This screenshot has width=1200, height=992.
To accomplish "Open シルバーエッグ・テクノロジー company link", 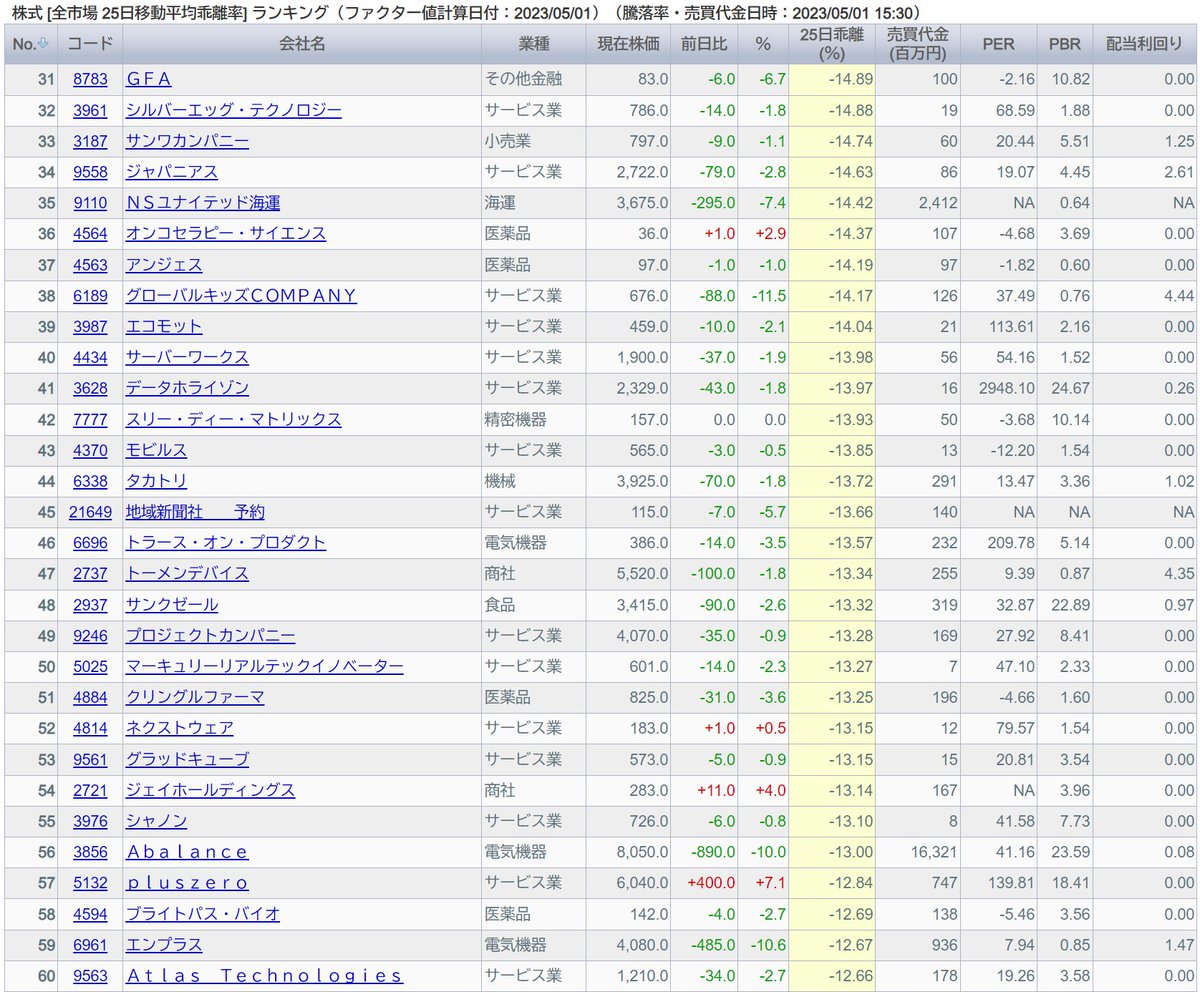I will click(233, 110).
